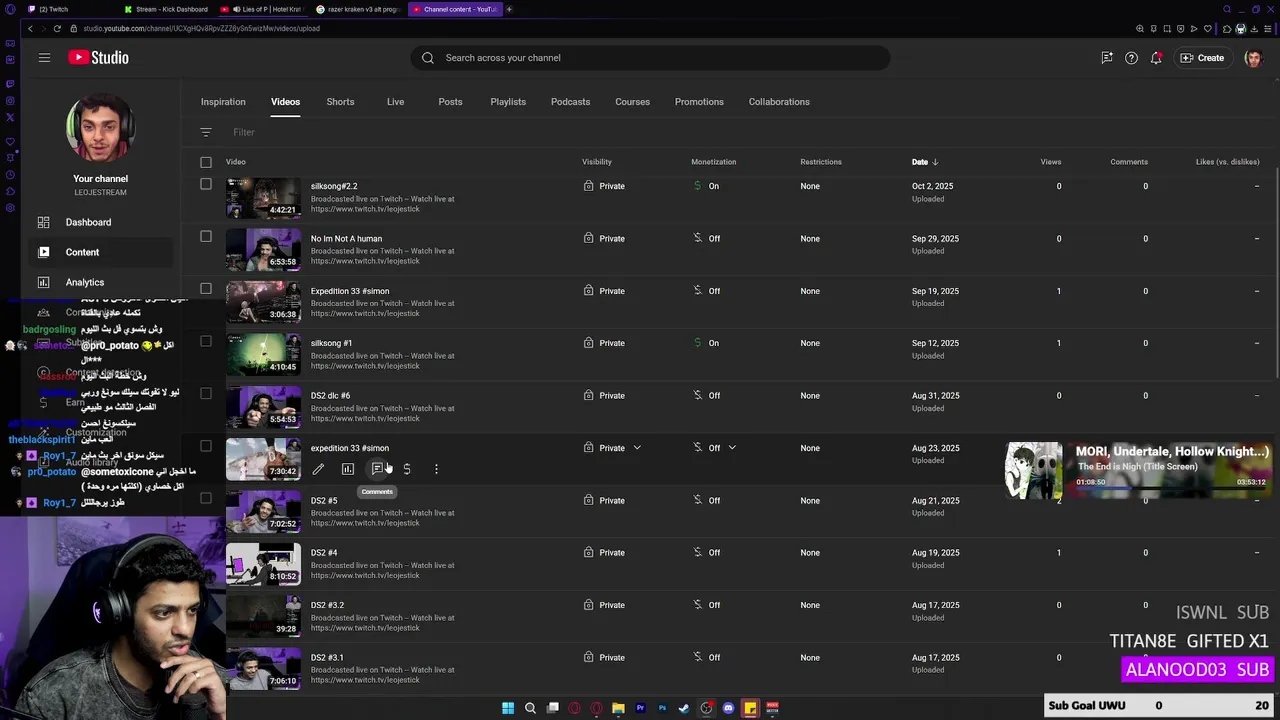Open analytics icon for expedition 33 #simon video
Viewport: 1280px width, 720px height.
point(348,469)
